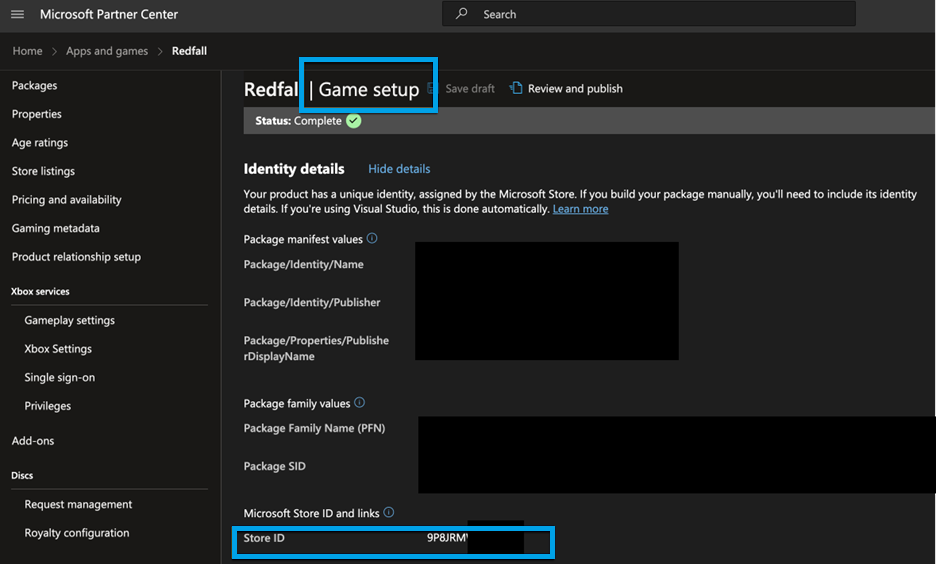Click the Review and publish icon
Screen dimensions: 936x564
(516, 88)
